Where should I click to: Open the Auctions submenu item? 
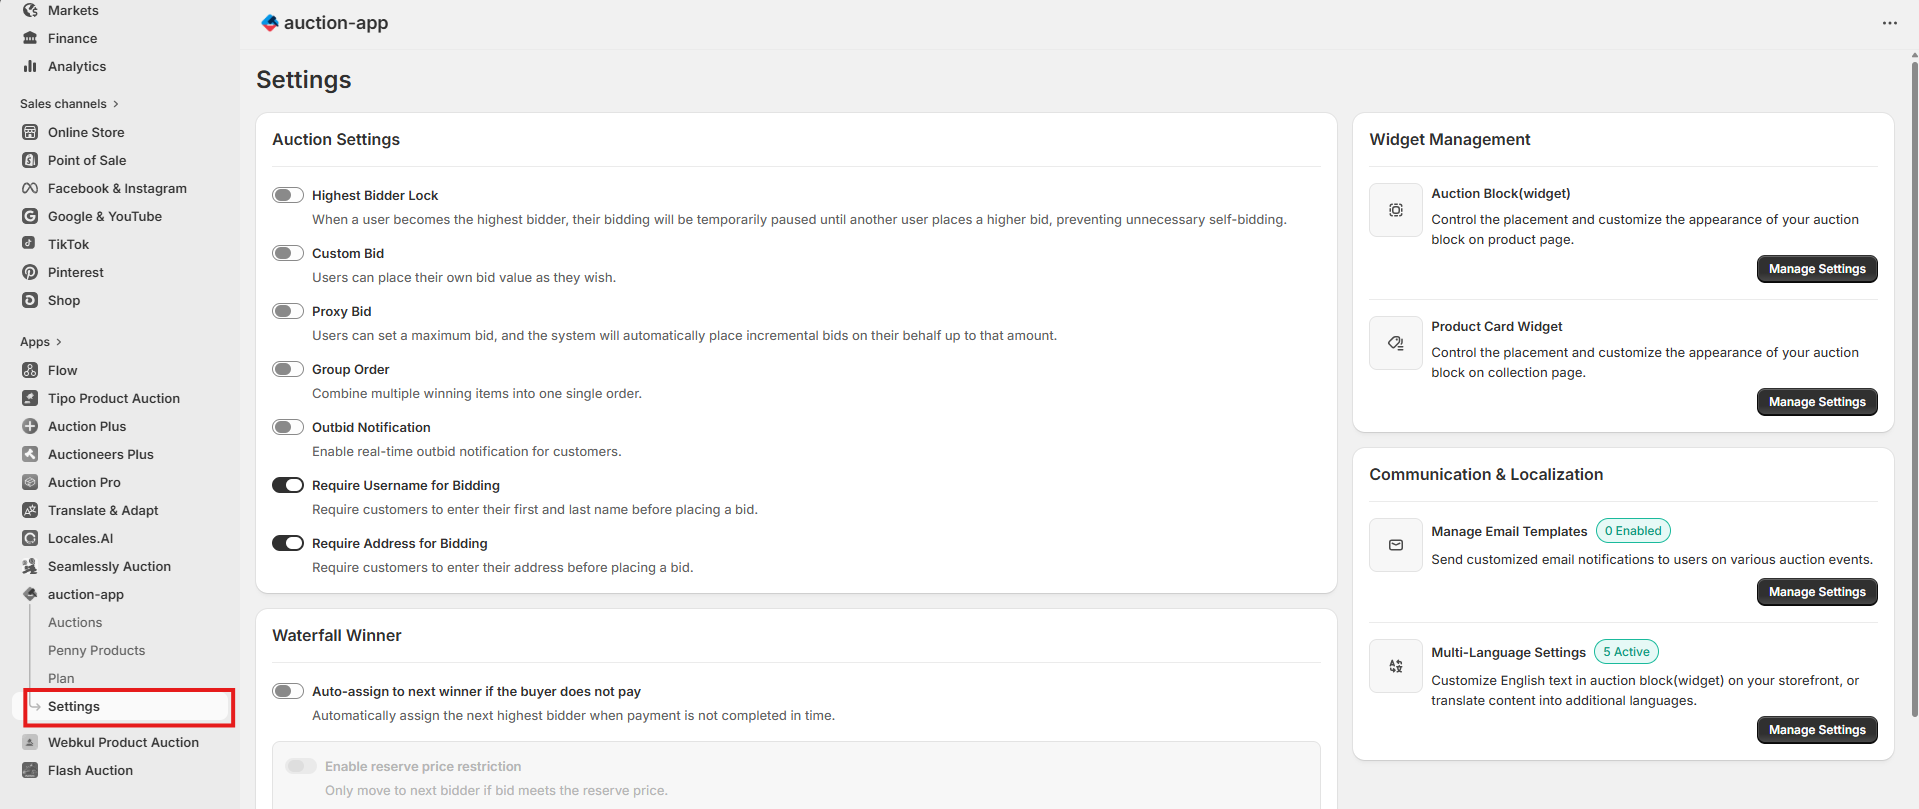pyautogui.click(x=75, y=622)
